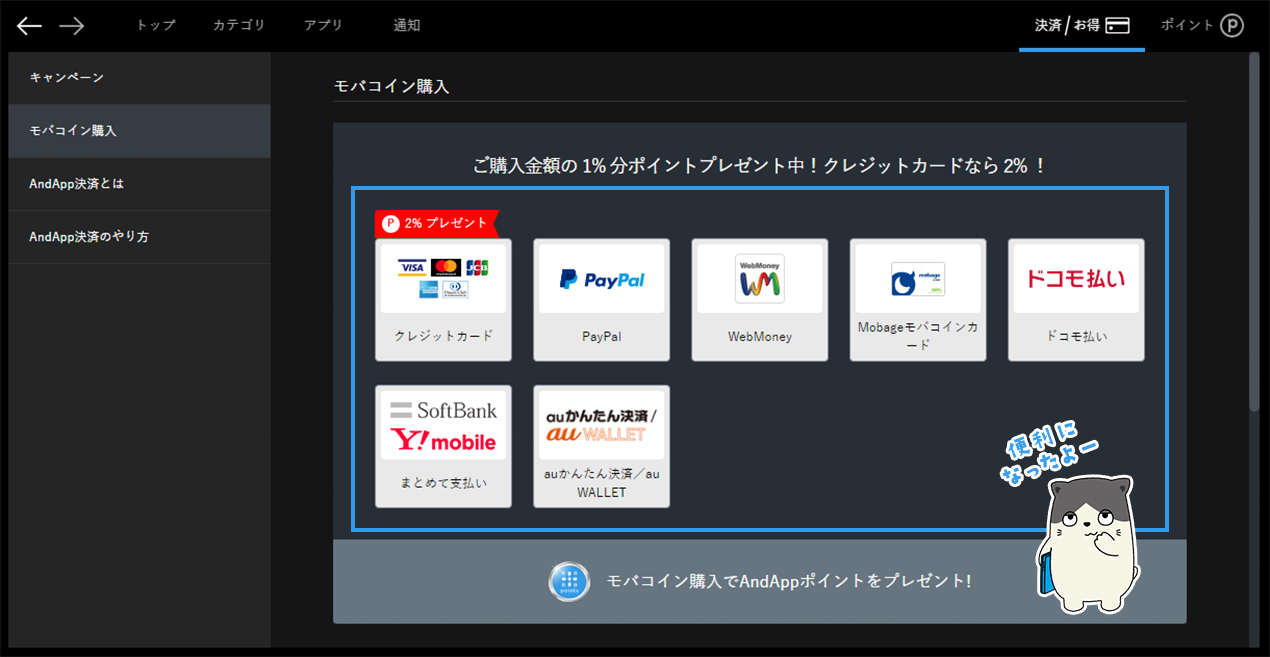Switch to the カテゴリ tab

[239, 26]
